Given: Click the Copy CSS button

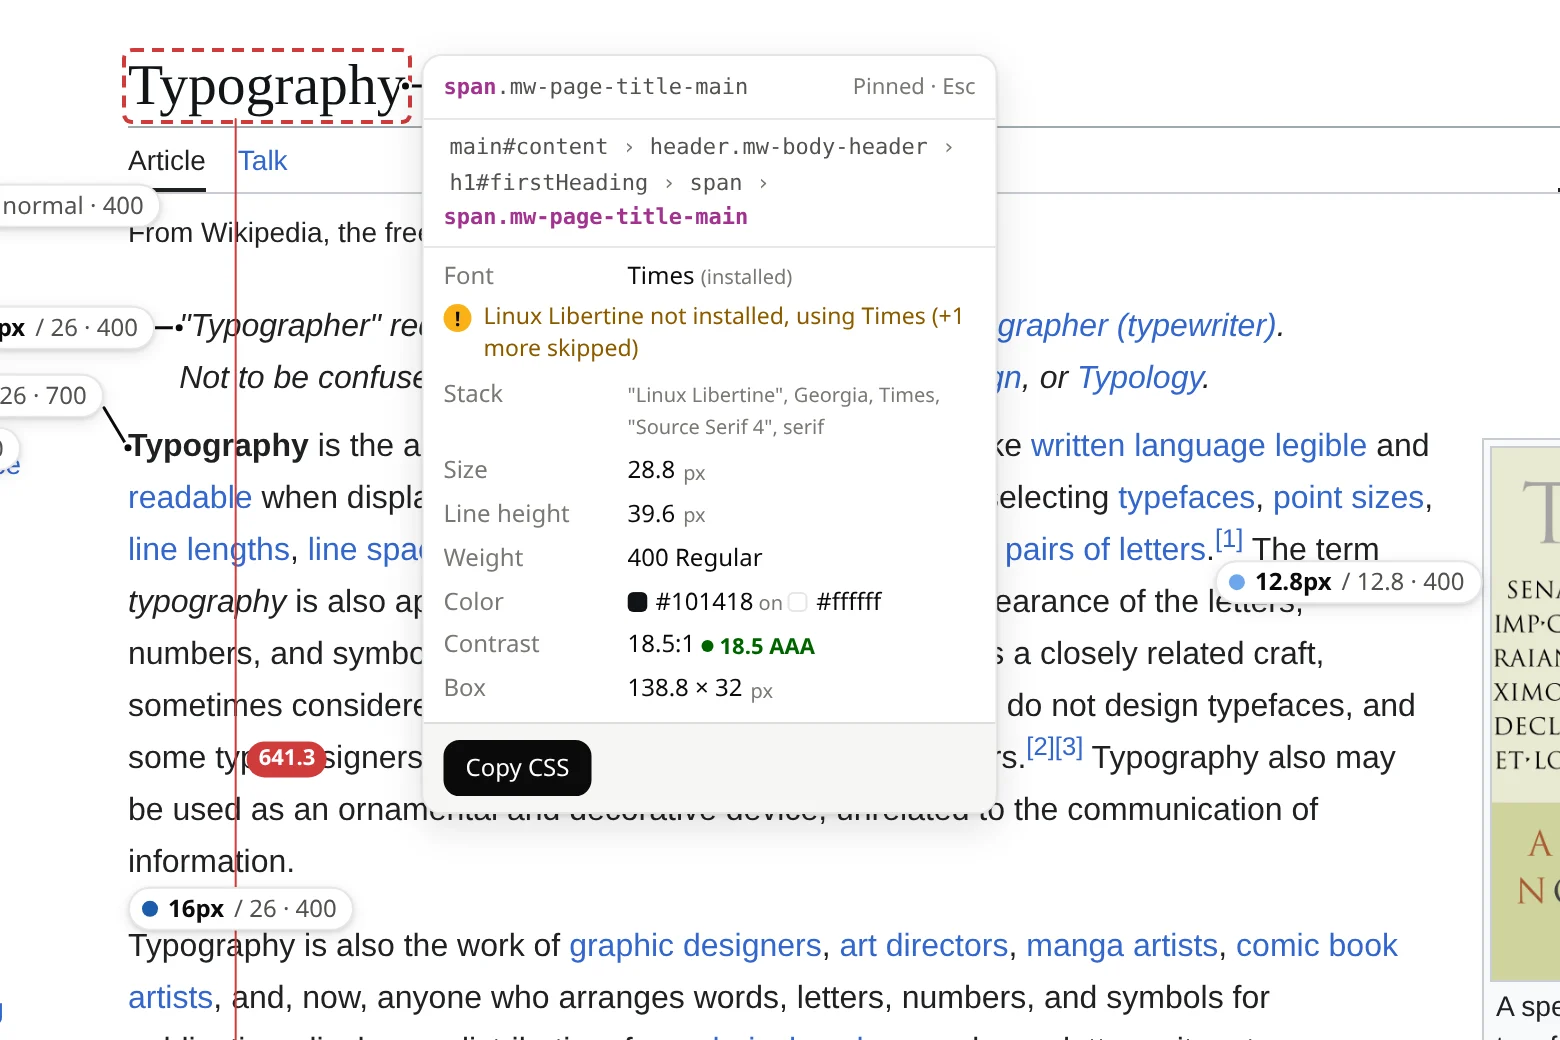Looking at the screenshot, I should pos(517,768).
